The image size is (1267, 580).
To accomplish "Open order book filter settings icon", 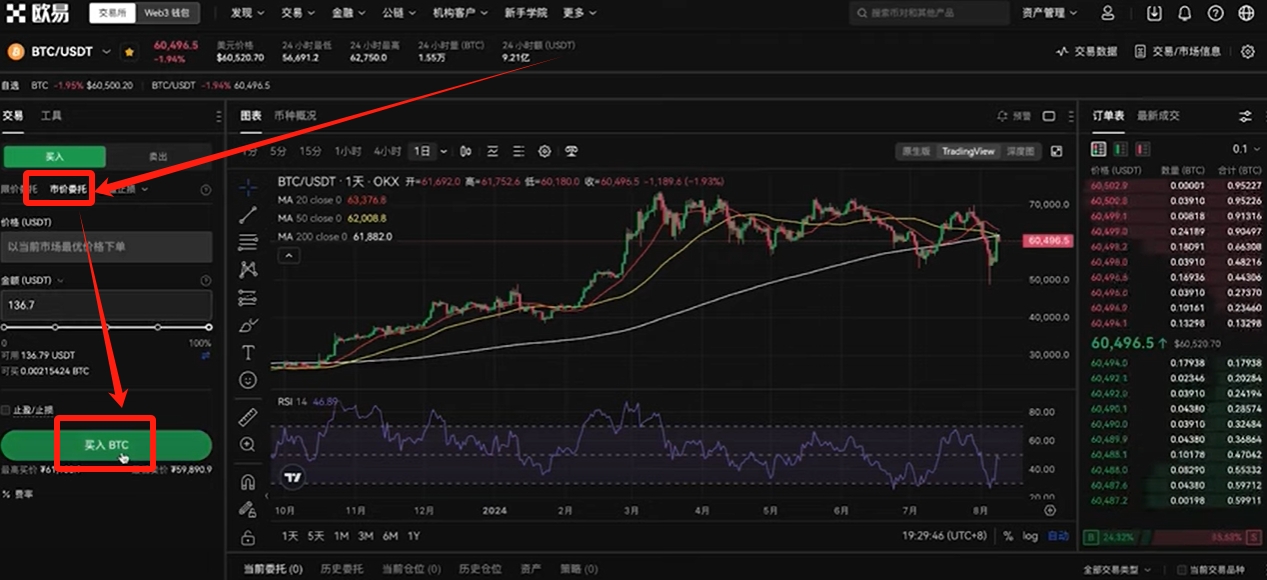I will pyautogui.click(x=1245, y=116).
